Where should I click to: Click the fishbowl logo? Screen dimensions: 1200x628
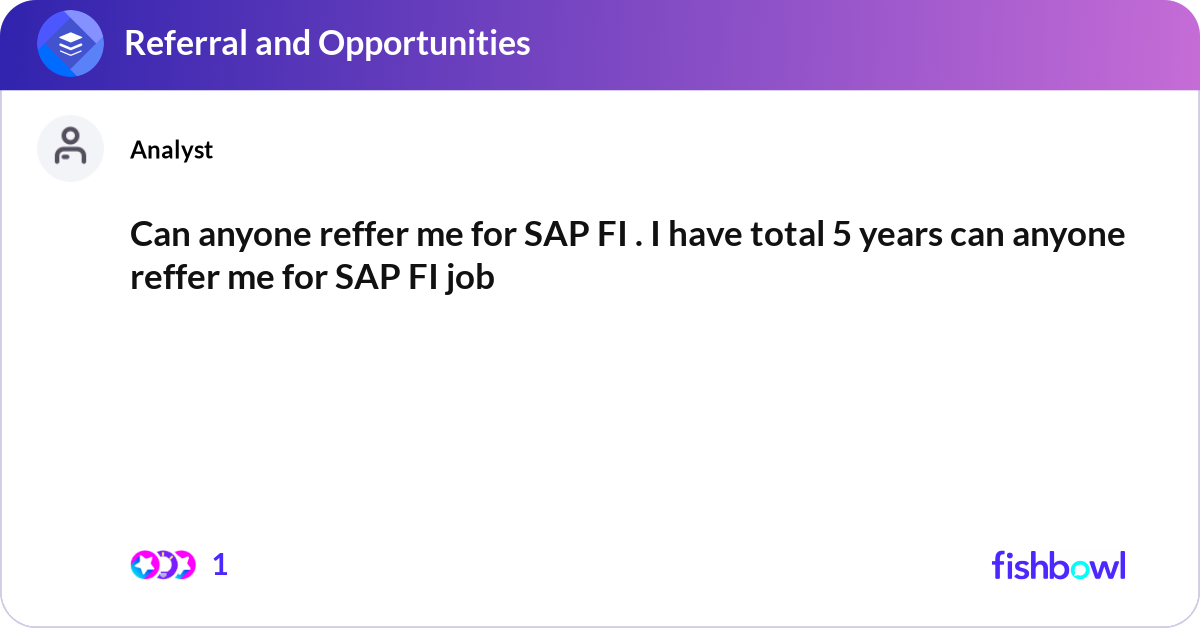[1058, 565]
